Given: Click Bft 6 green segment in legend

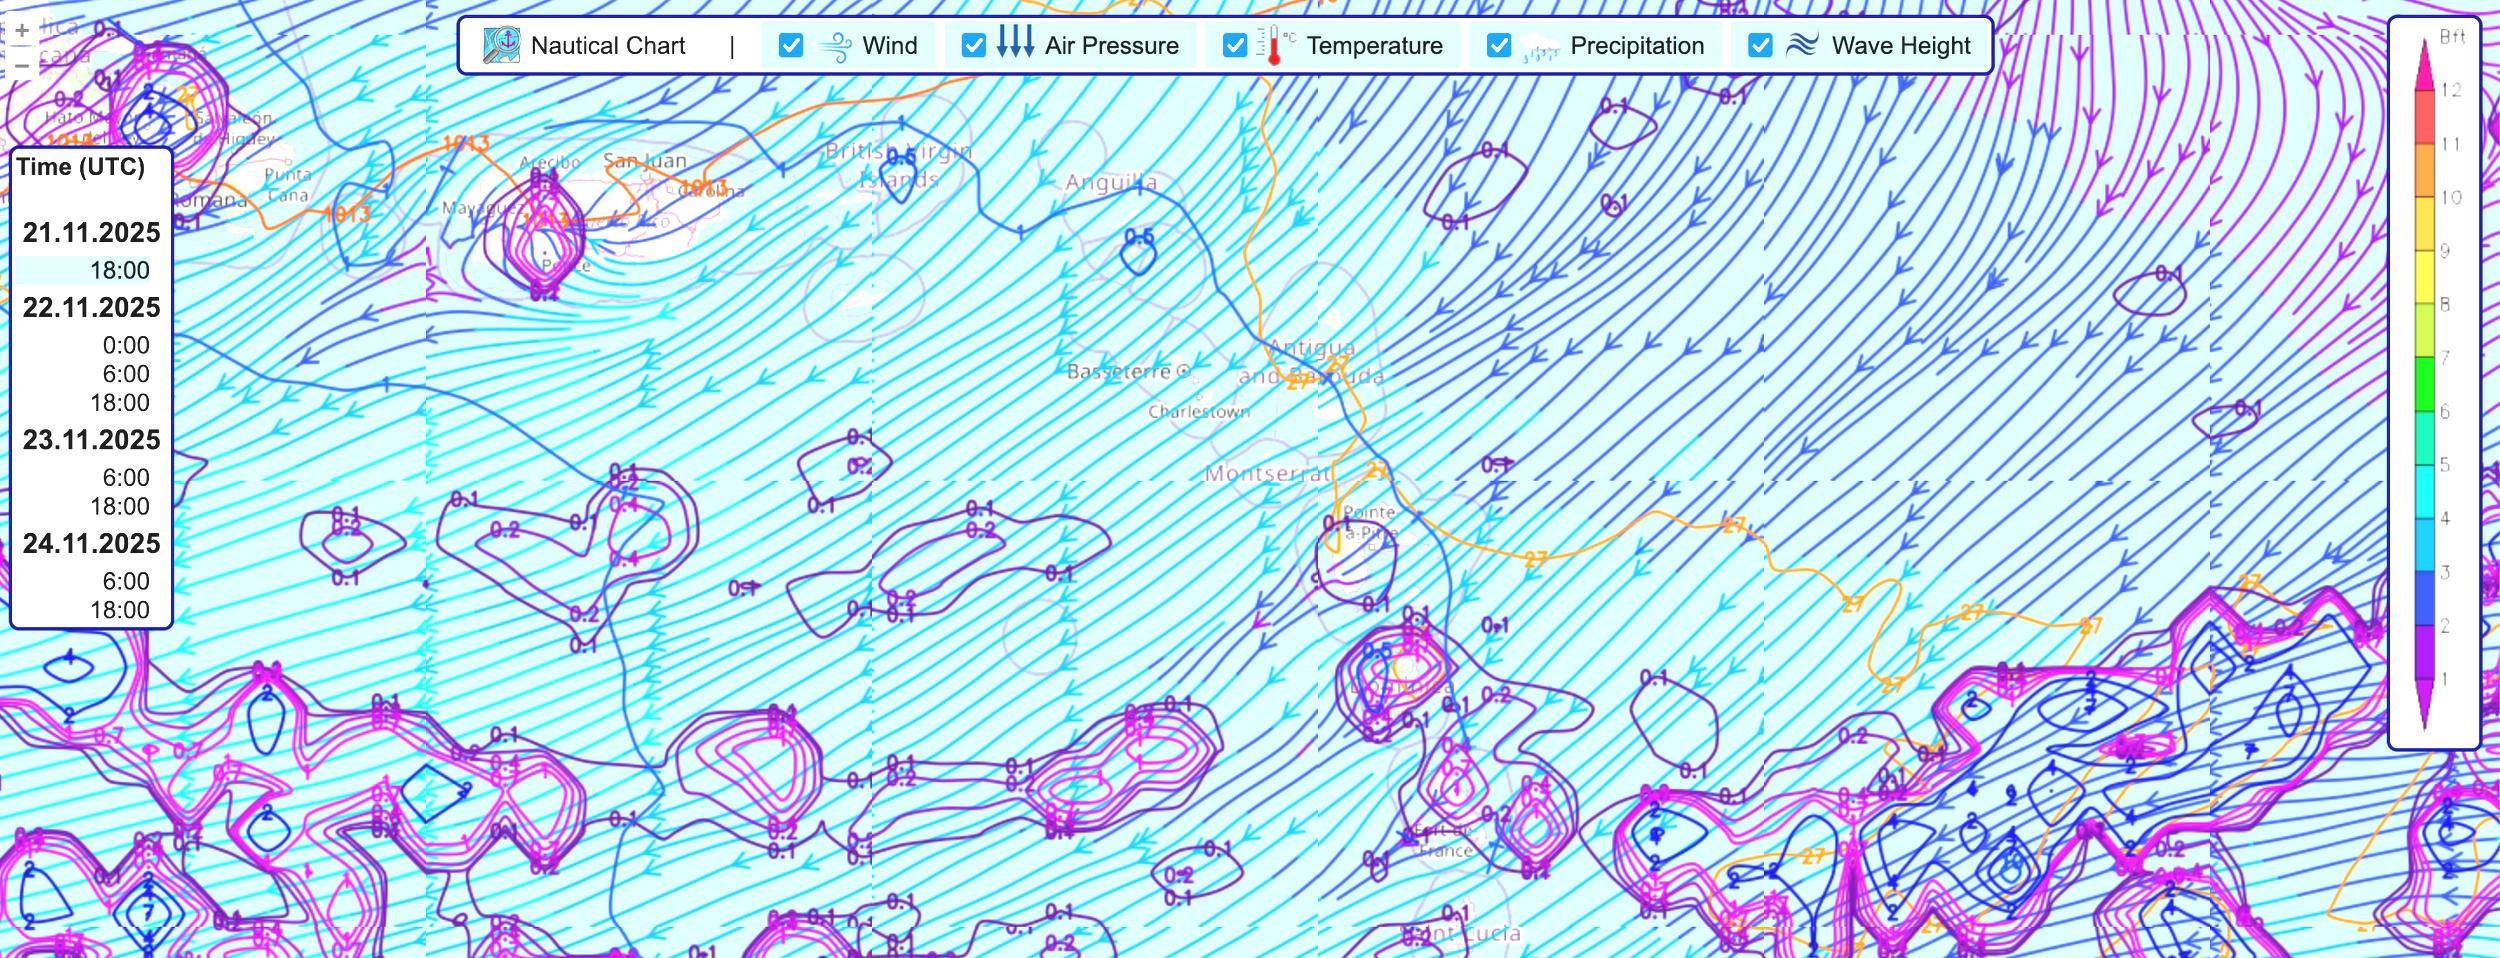Looking at the screenshot, I should (x=2425, y=384).
